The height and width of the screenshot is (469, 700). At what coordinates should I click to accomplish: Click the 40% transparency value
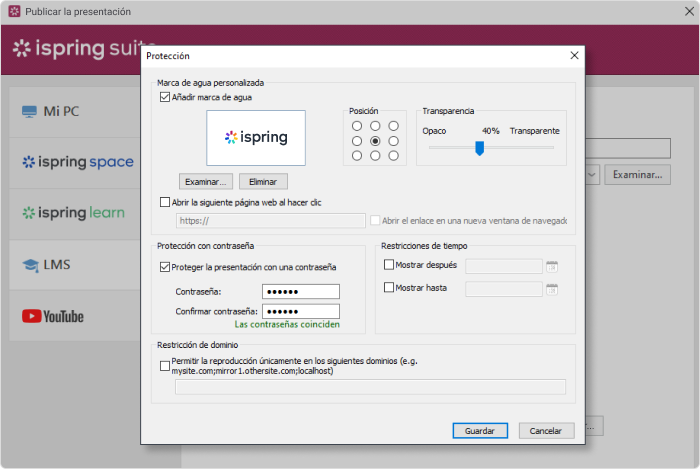pyautogui.click(x=490, y=131)
